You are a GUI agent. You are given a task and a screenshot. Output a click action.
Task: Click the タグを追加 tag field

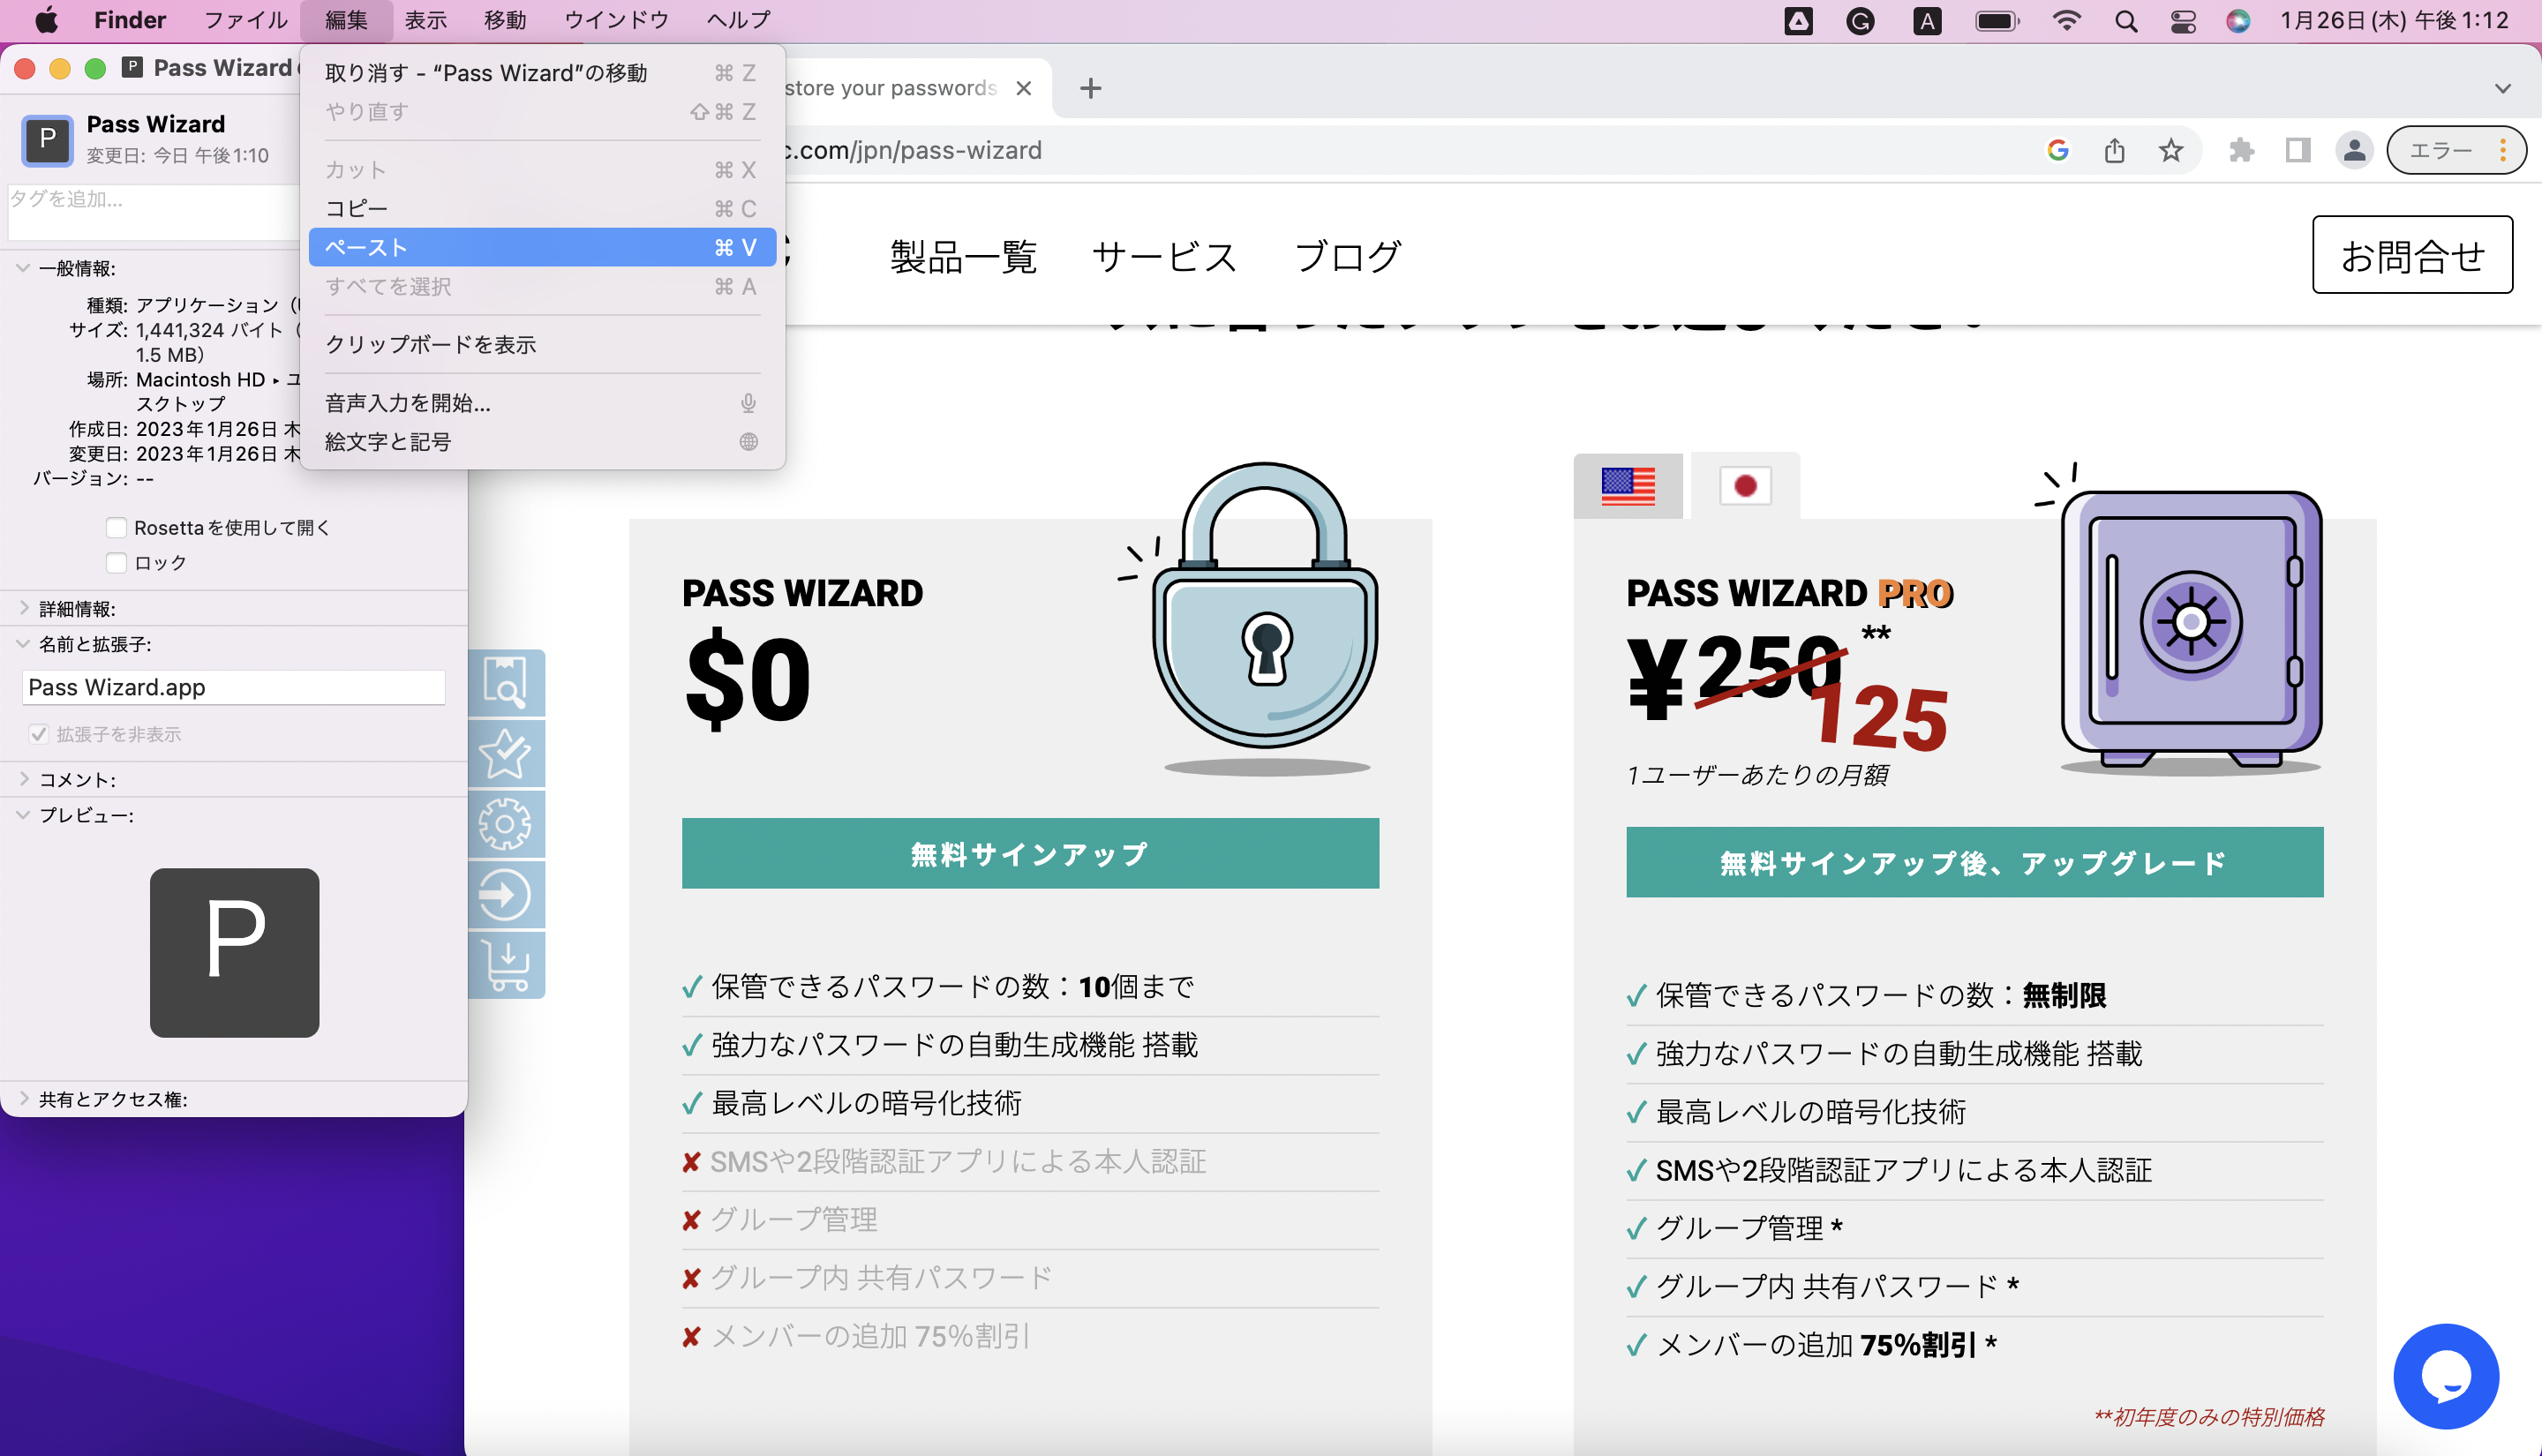pos(153,211)
